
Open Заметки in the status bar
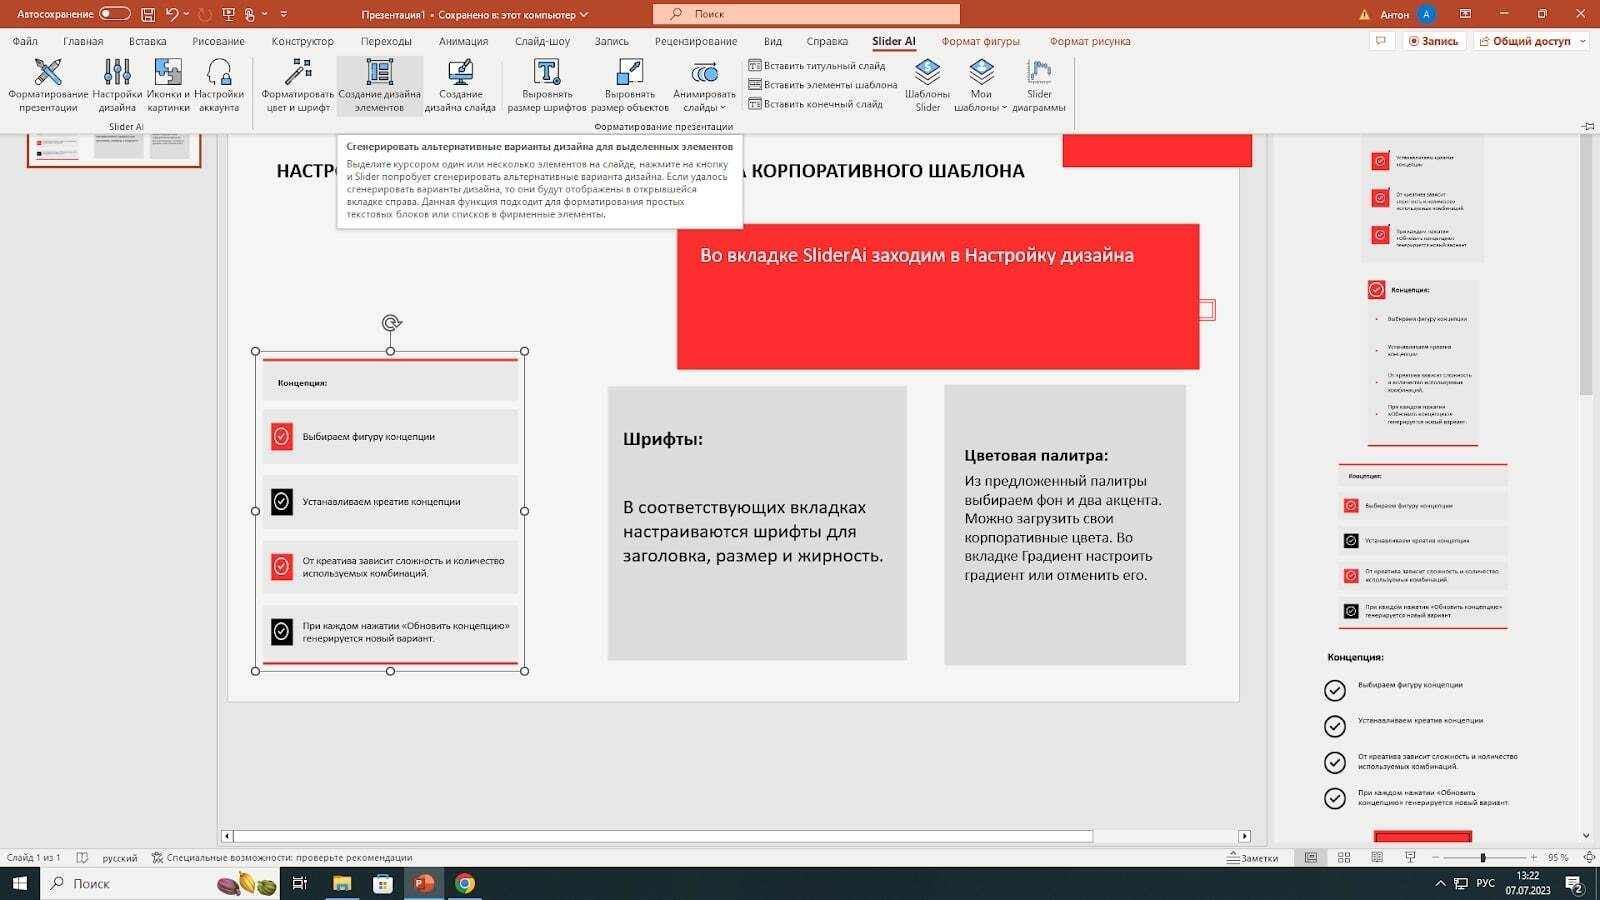(1253, 858)
